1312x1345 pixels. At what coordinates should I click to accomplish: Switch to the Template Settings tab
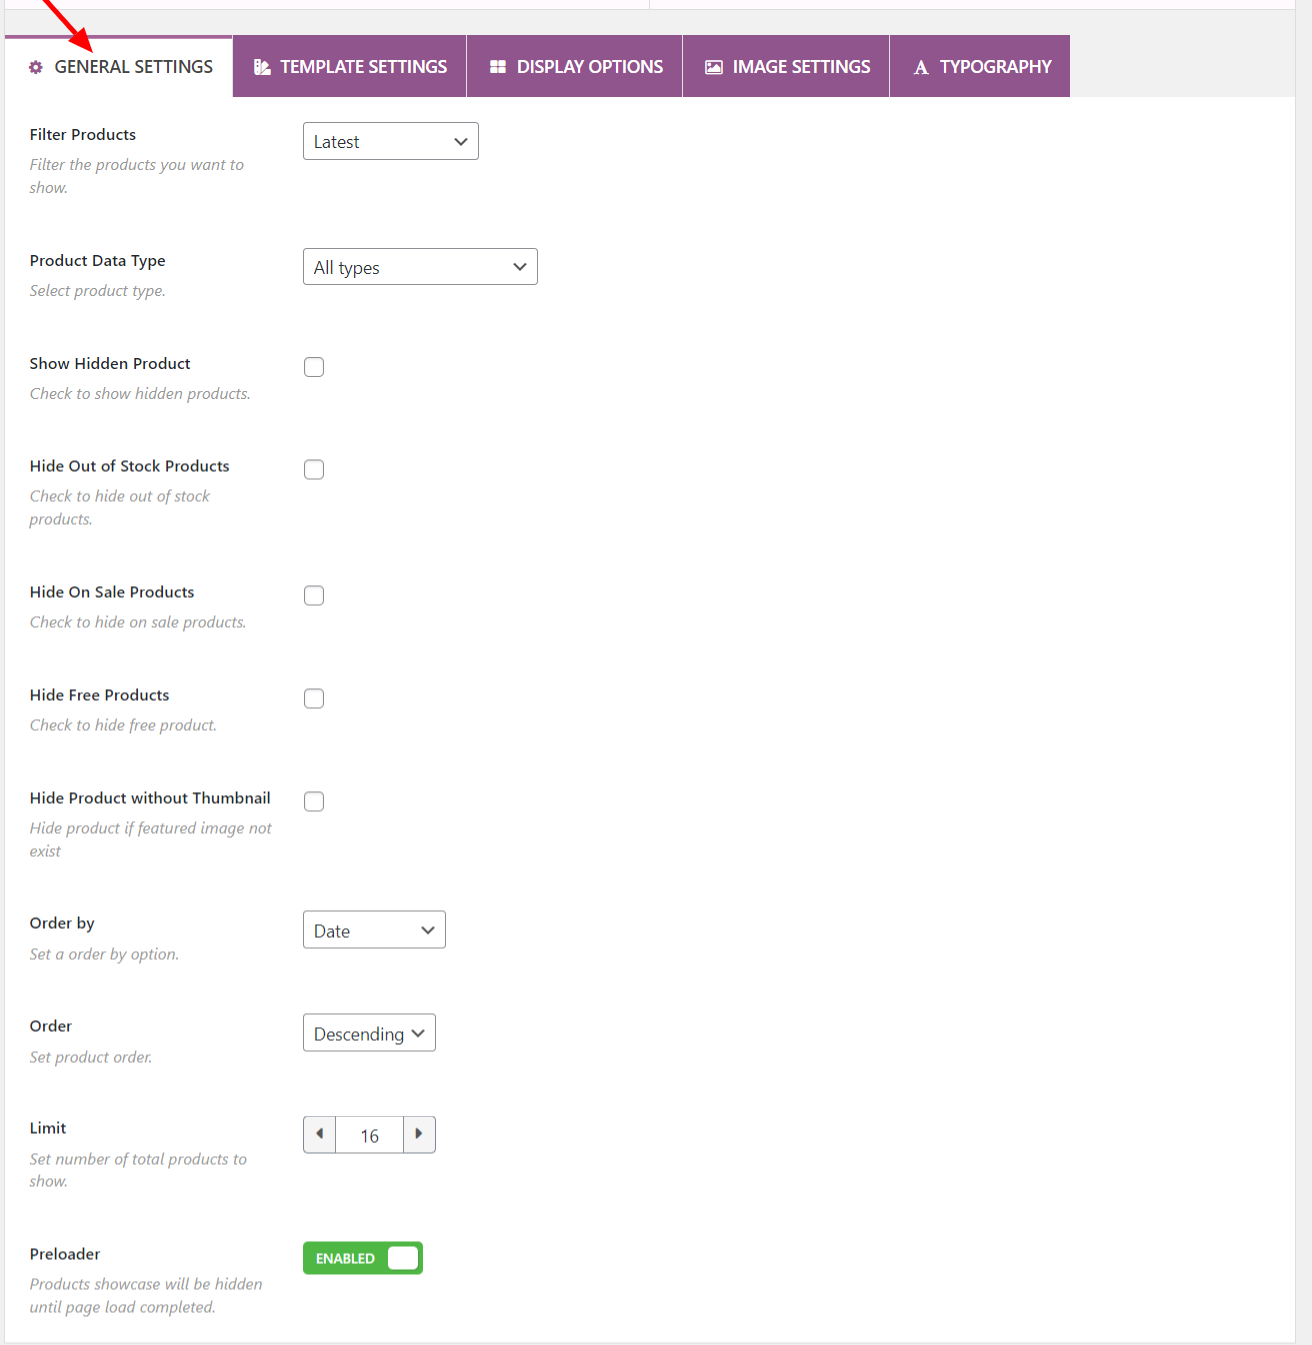pos(349,66)
